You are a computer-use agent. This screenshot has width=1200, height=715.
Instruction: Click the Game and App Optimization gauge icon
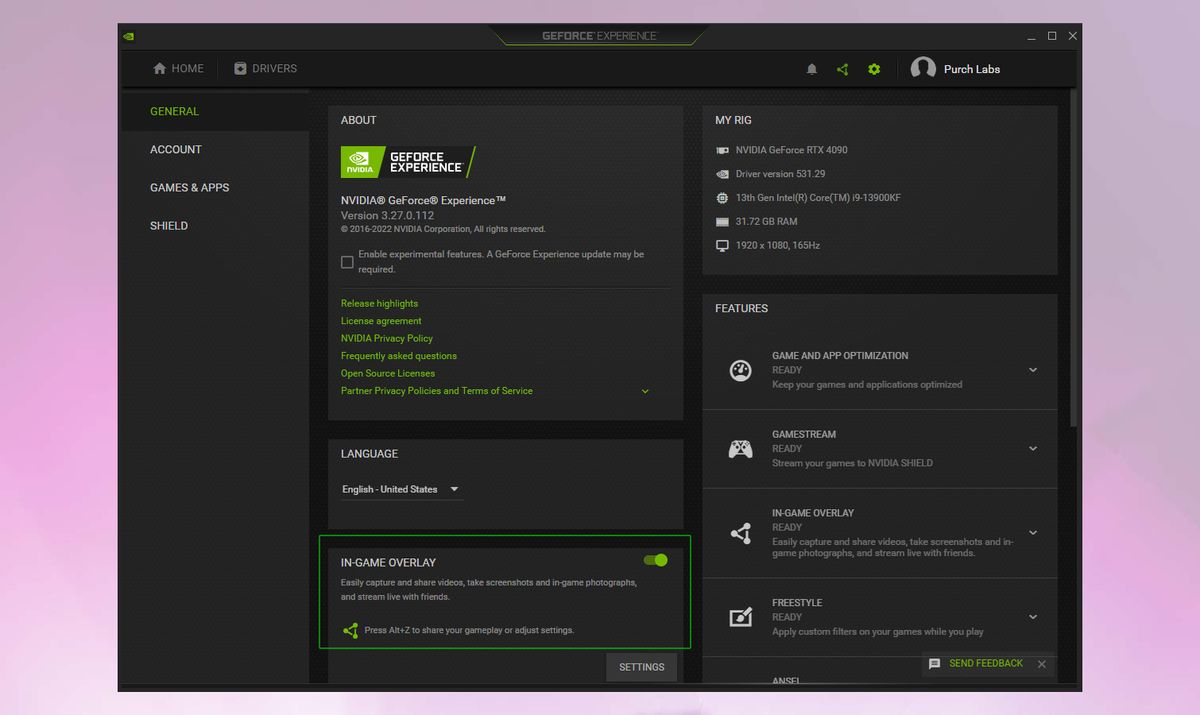(740, 370)
